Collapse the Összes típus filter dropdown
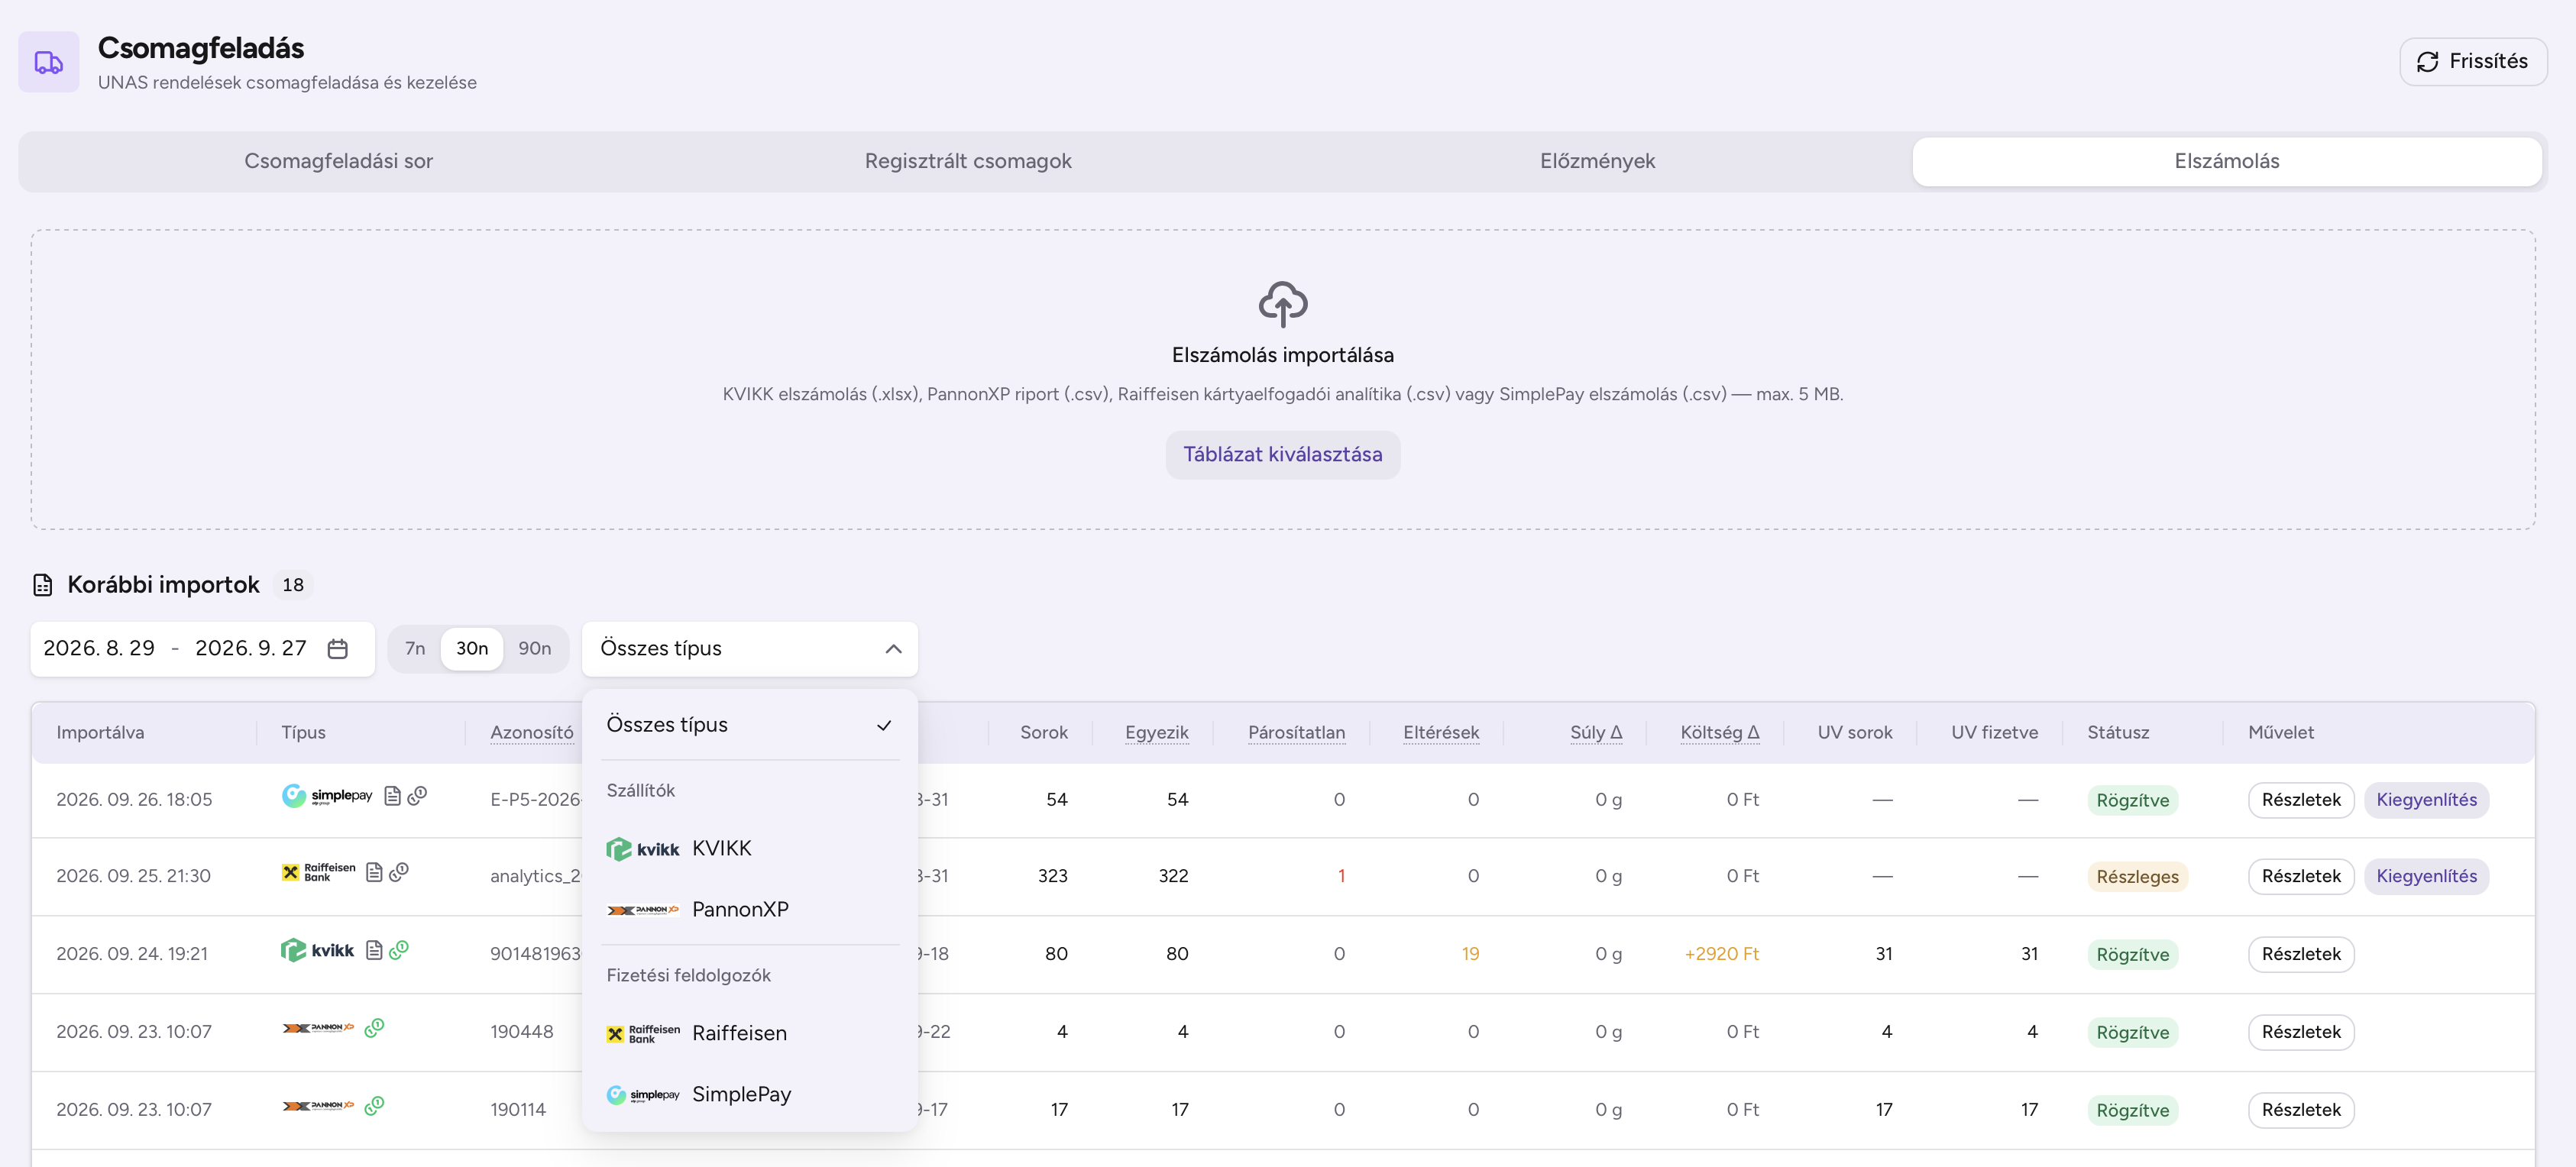2576x1167 pixels. click(750, 649)
